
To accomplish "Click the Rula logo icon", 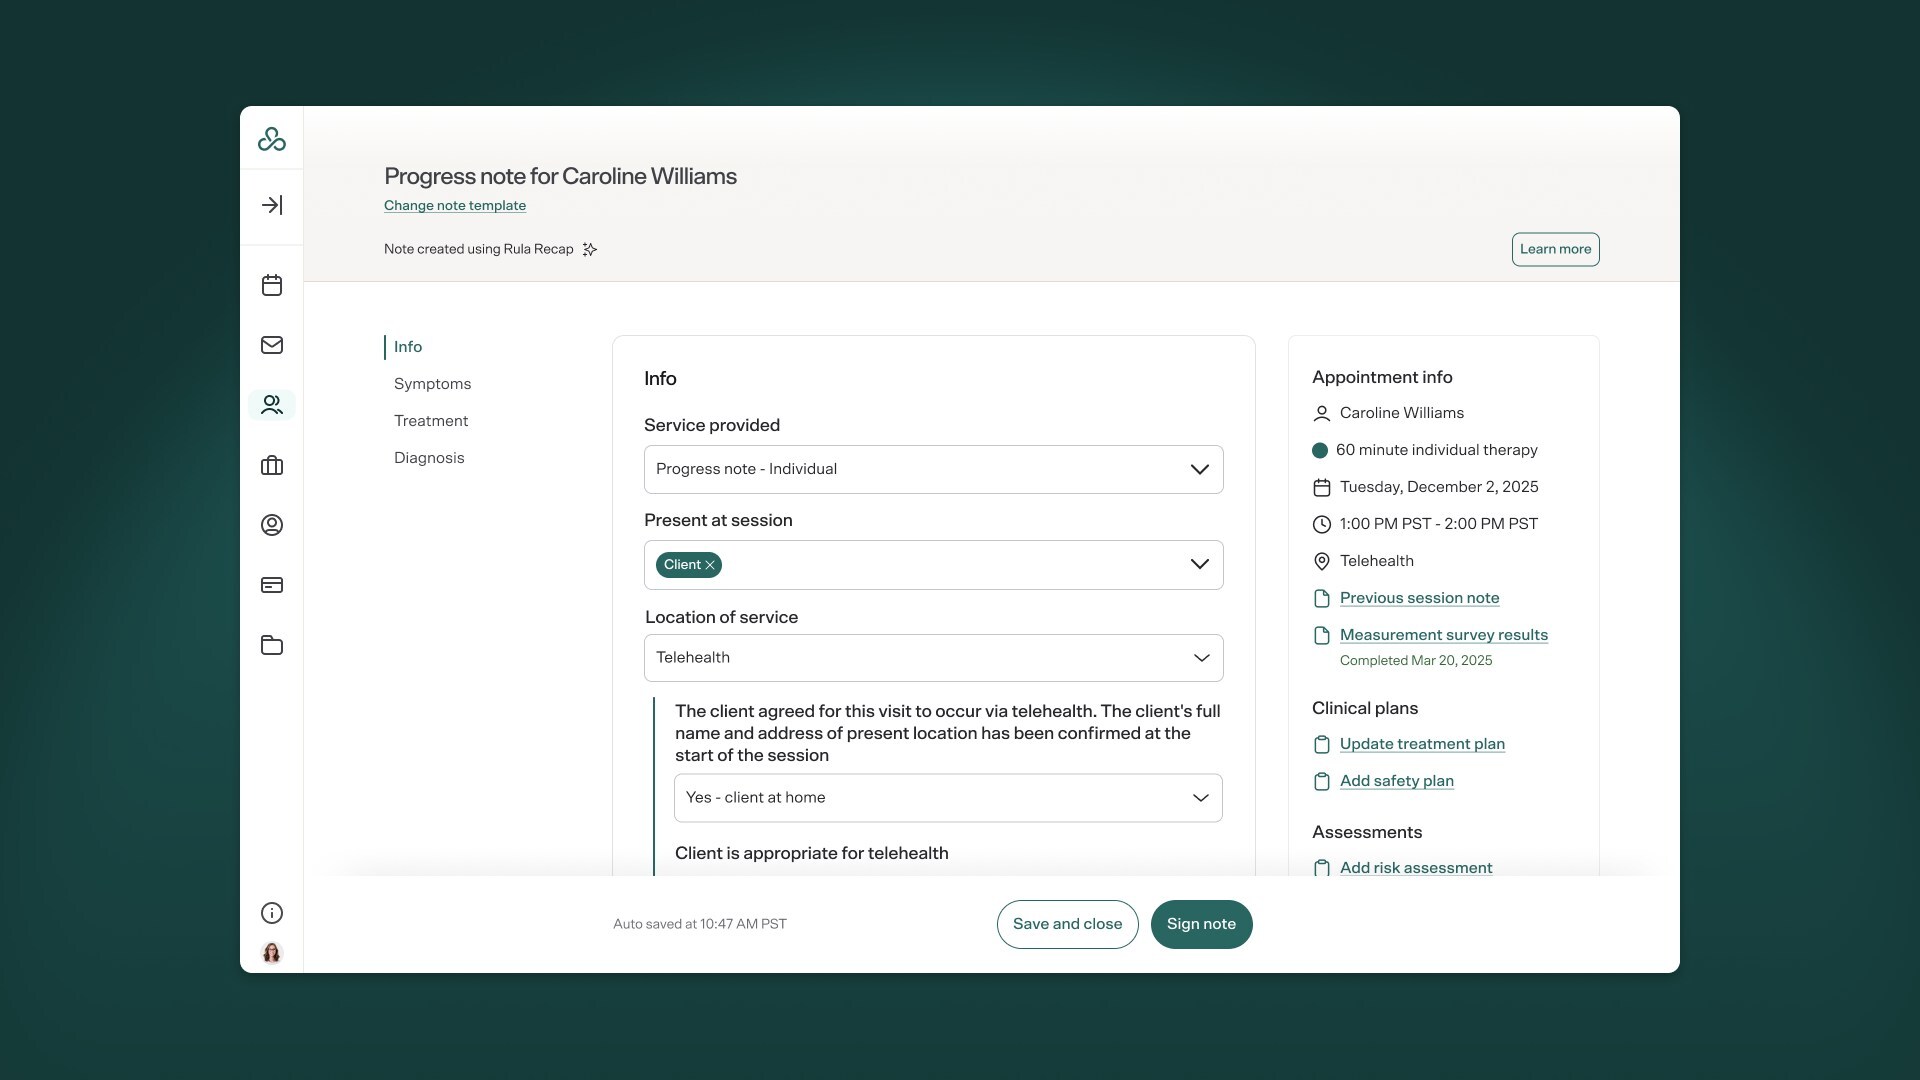I will (271, 139).
